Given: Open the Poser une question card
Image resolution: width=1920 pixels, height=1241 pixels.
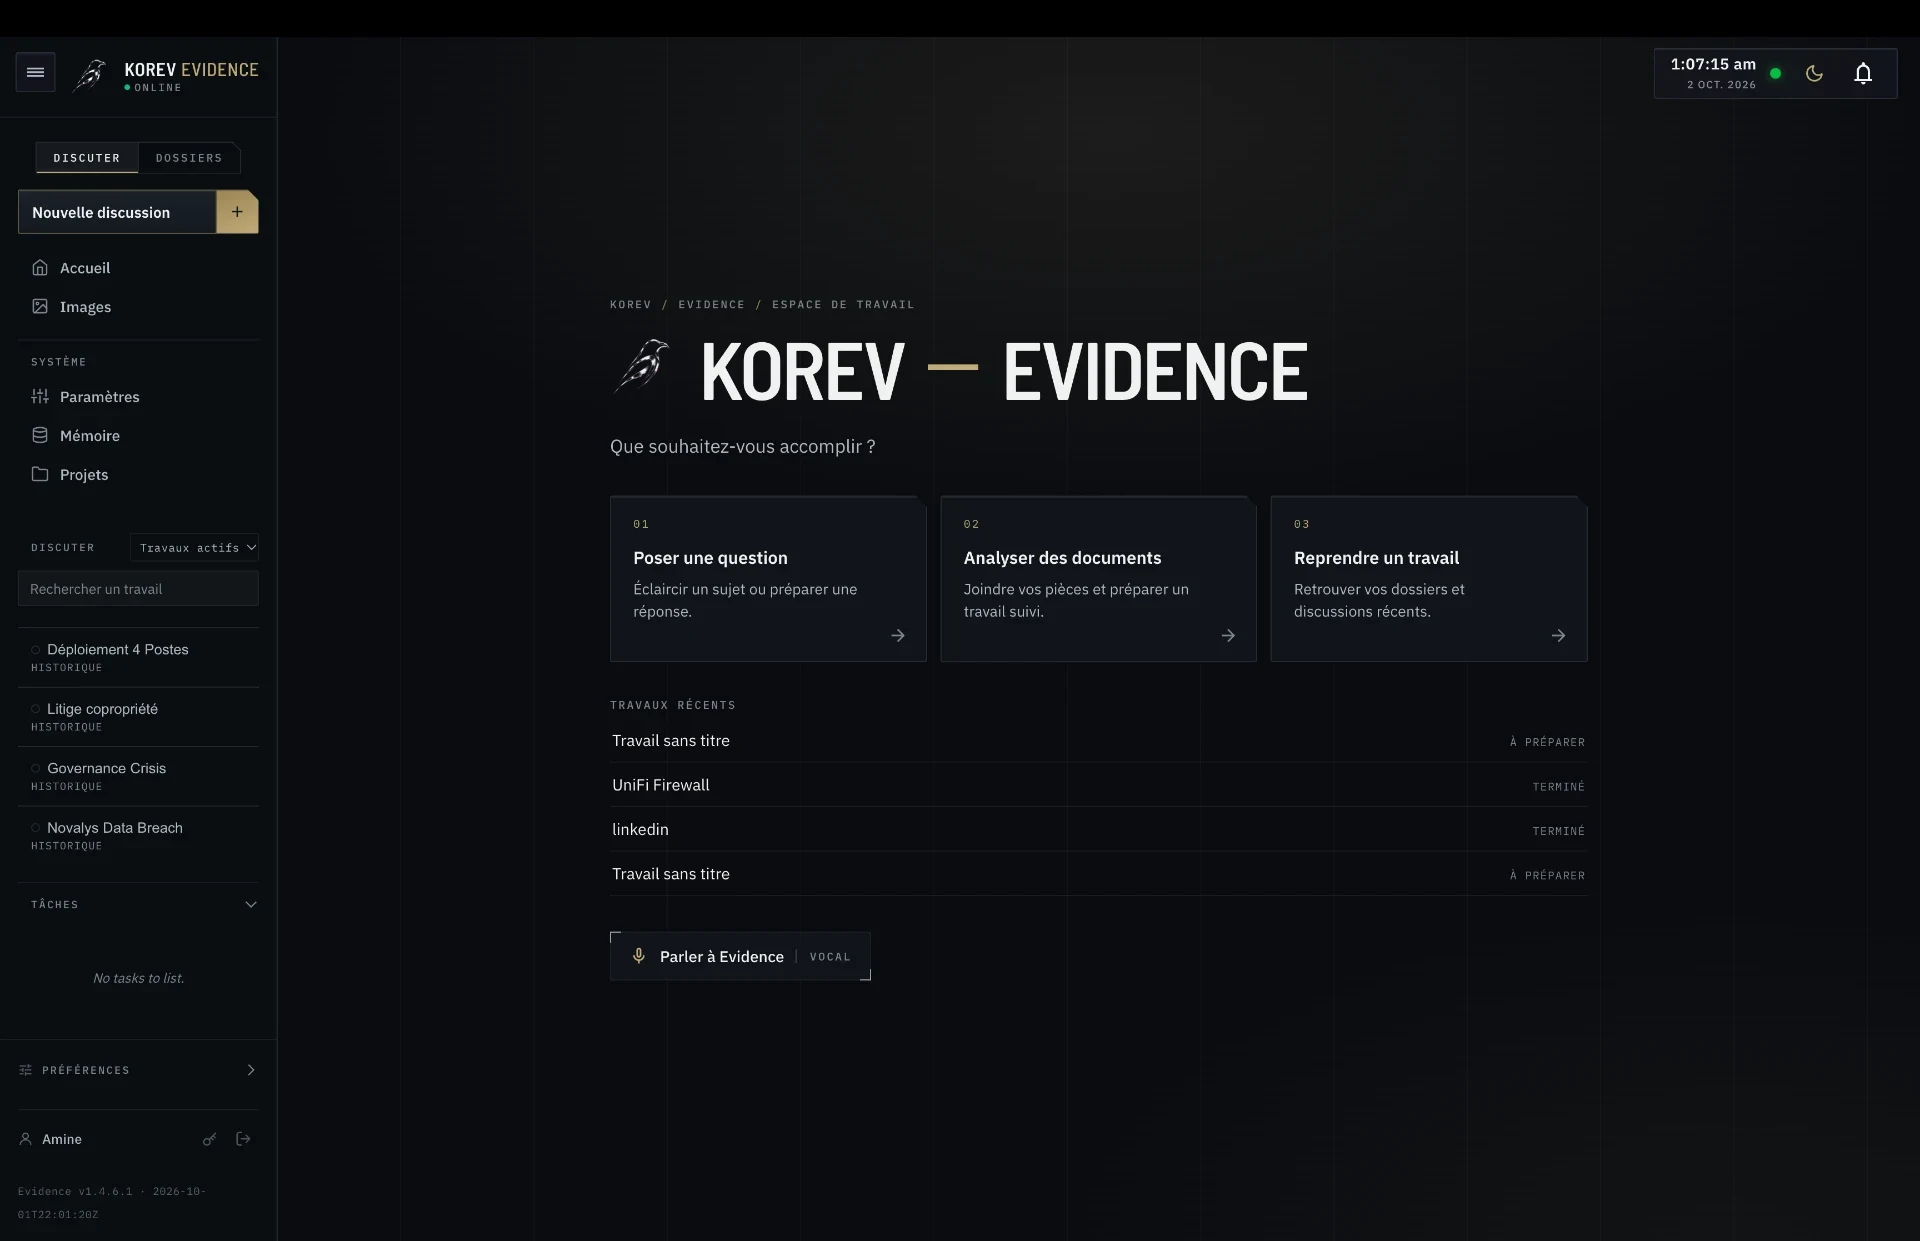Looking at the screenshot, I should click(768, 578).
